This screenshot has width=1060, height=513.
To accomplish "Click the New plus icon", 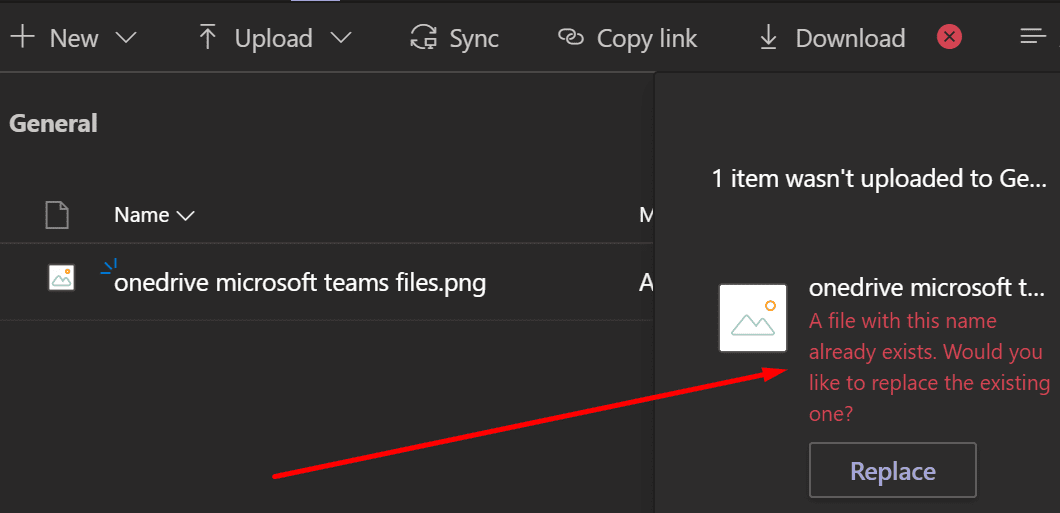I will [x=22, y=37].
